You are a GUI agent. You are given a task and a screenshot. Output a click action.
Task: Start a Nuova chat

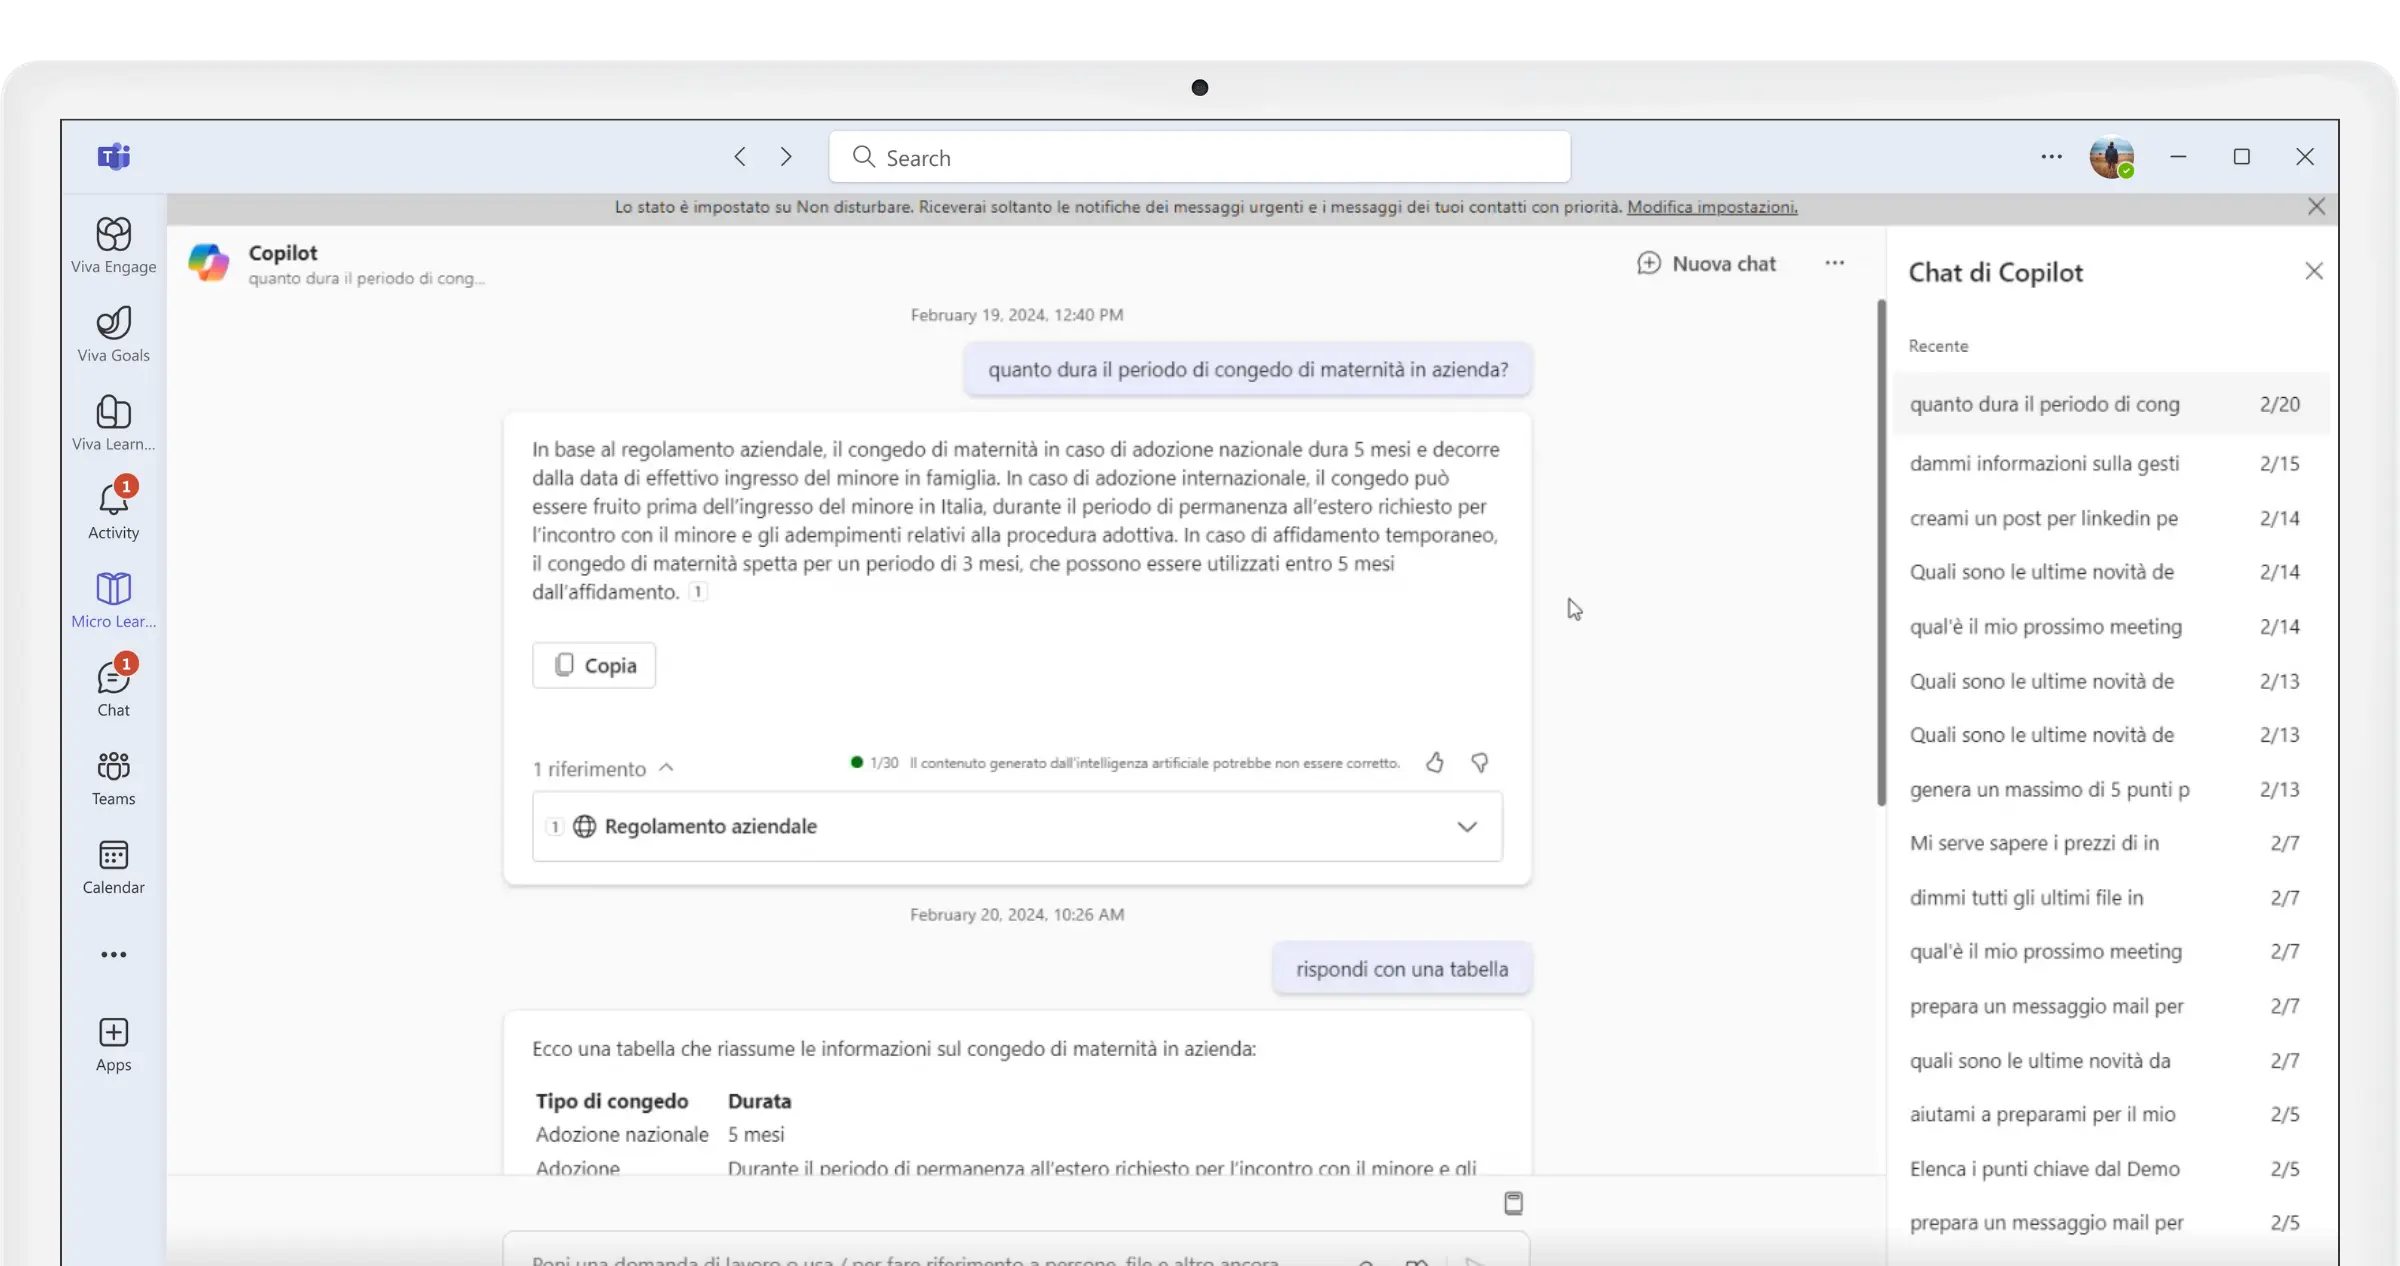(x=1706, y=264)
